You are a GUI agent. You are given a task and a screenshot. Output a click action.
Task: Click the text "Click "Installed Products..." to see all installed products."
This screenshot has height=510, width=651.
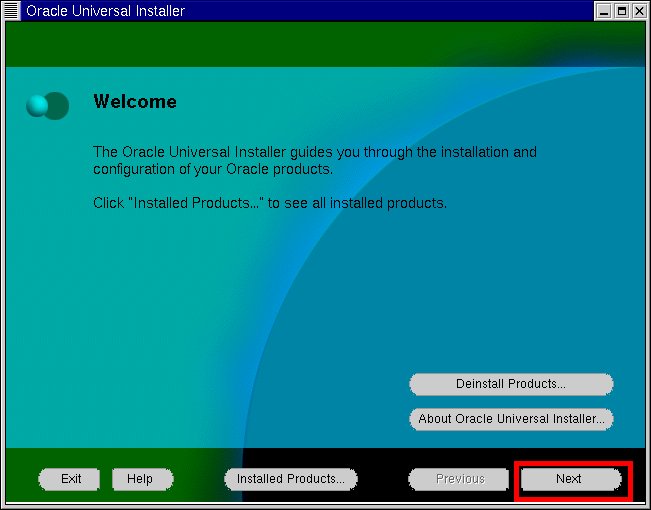(270, 203)
